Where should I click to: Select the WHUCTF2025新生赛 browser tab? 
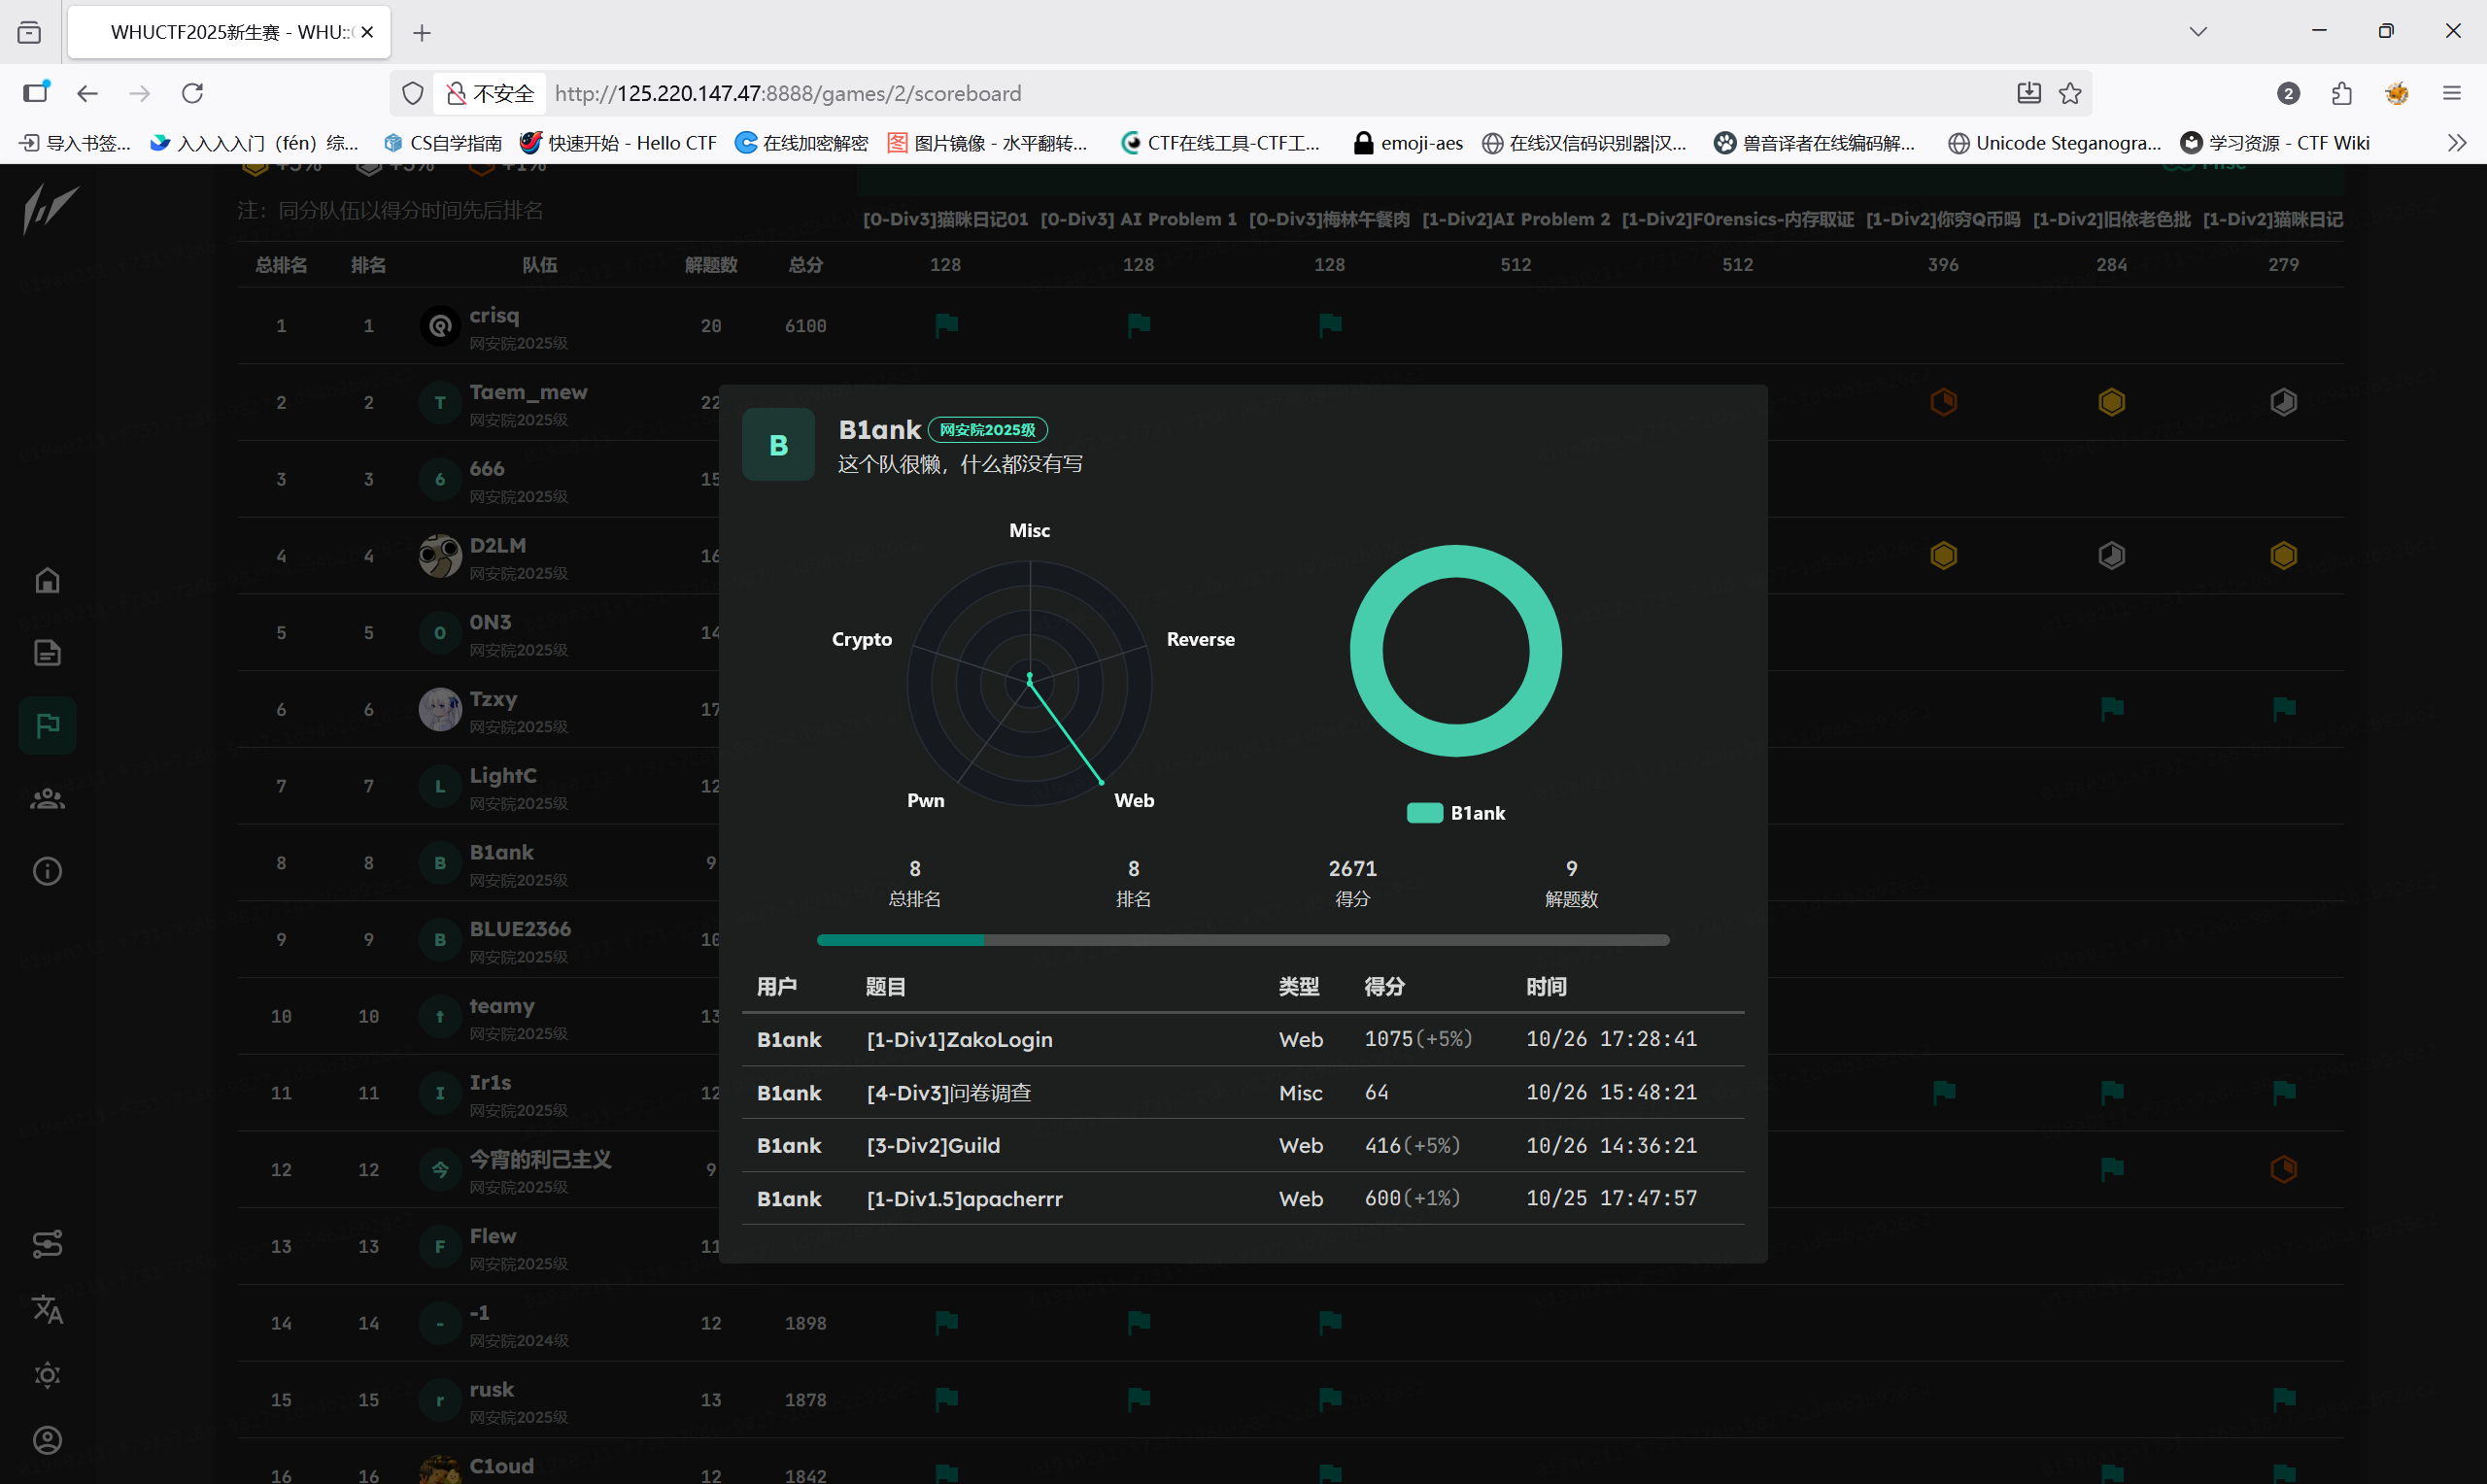[230, 32]
